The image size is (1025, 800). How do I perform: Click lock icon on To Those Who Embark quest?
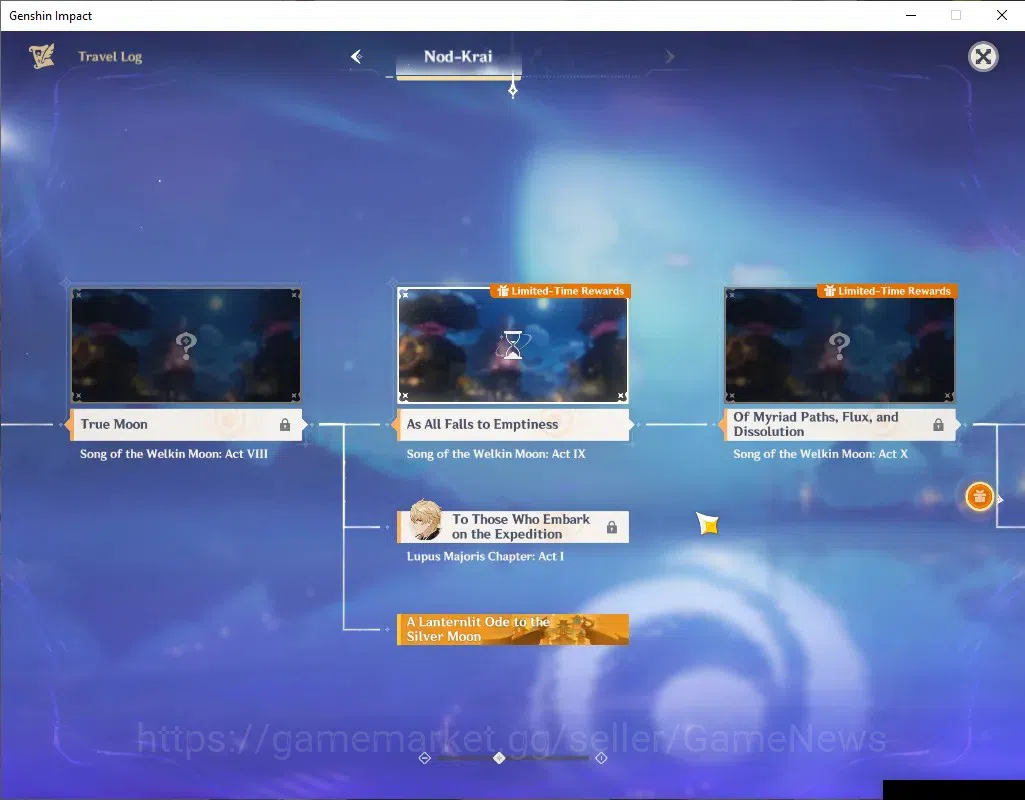tap(612, 527)
